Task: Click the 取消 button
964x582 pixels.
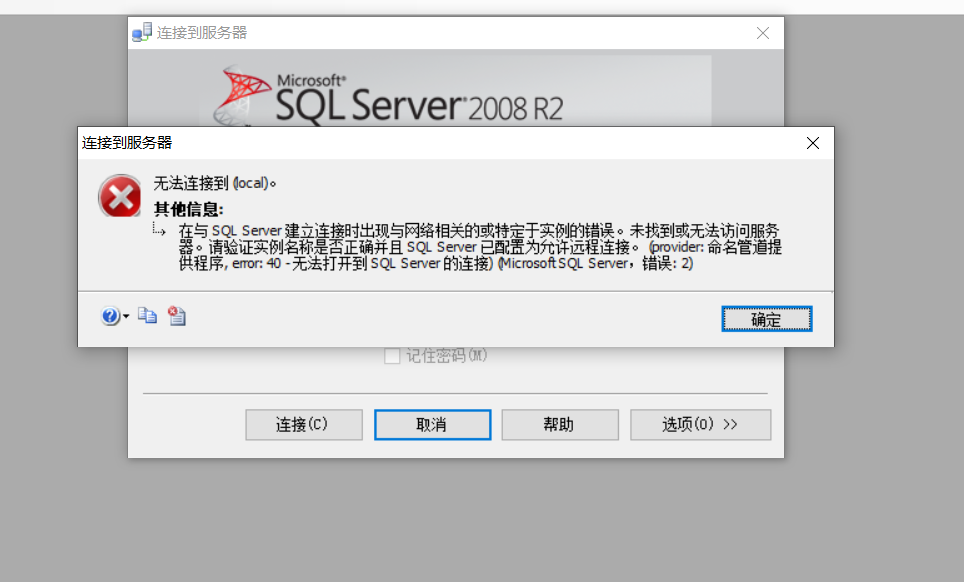Action: coord(433,425)
